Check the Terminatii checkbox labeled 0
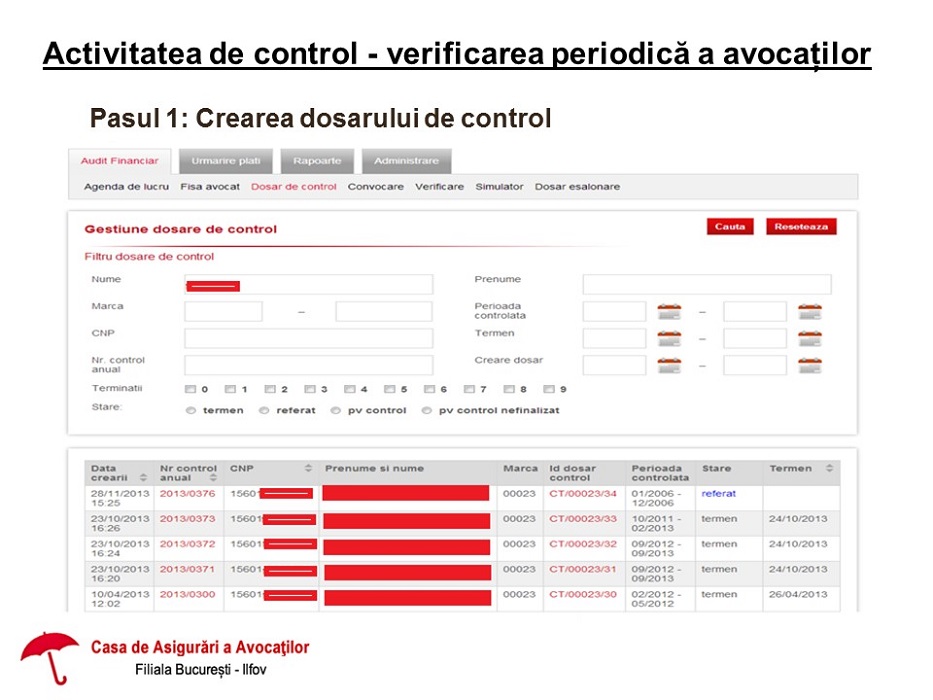933x700 pixels. [x=190, y=389]
